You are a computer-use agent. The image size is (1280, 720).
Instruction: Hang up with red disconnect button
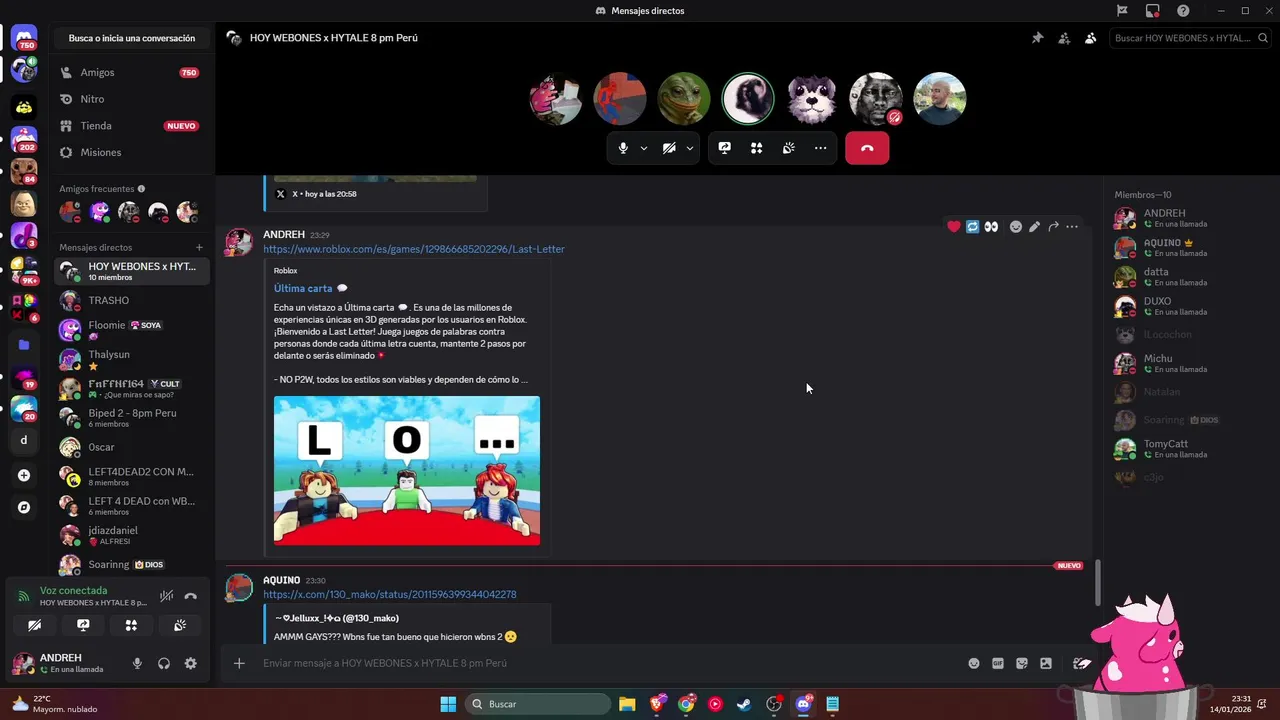(867, 148)
